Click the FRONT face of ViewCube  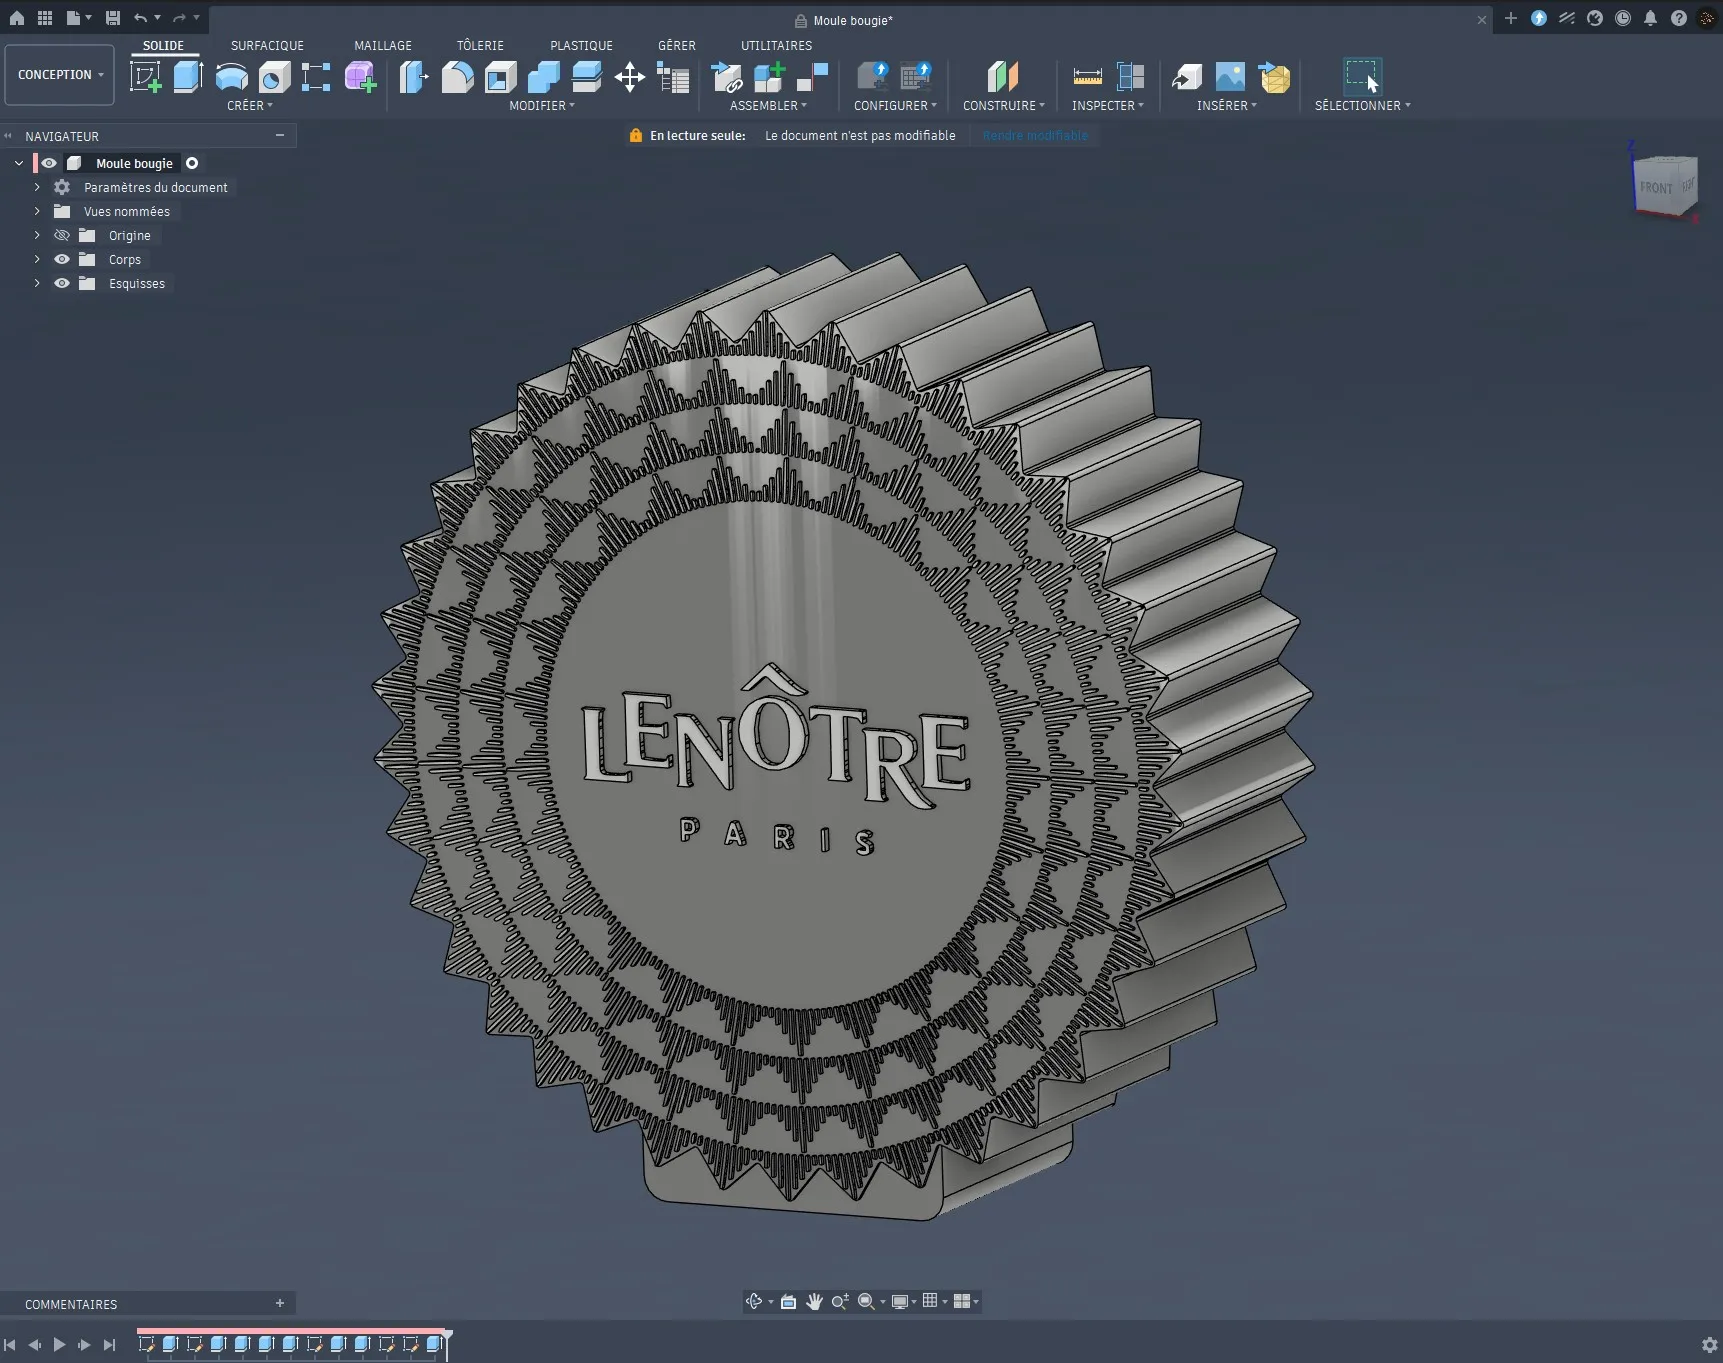1655,188
